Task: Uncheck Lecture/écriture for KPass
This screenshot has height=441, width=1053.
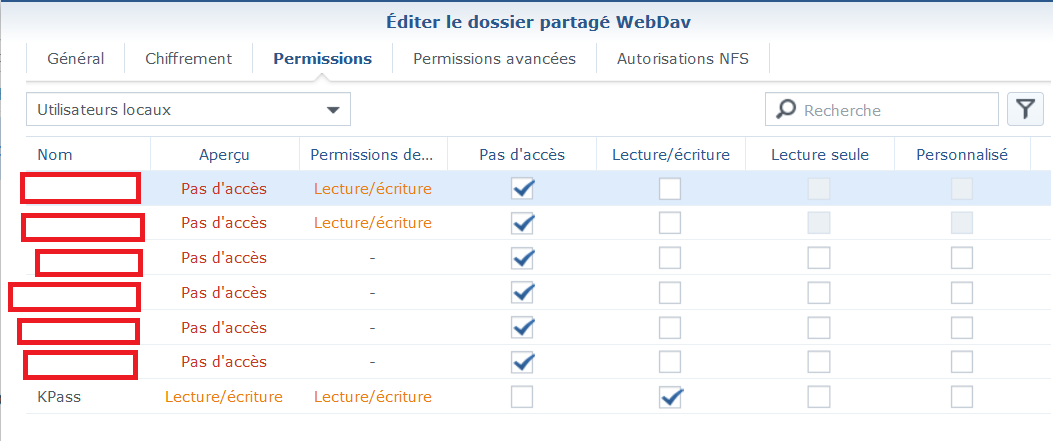Action: pos(670,397)
